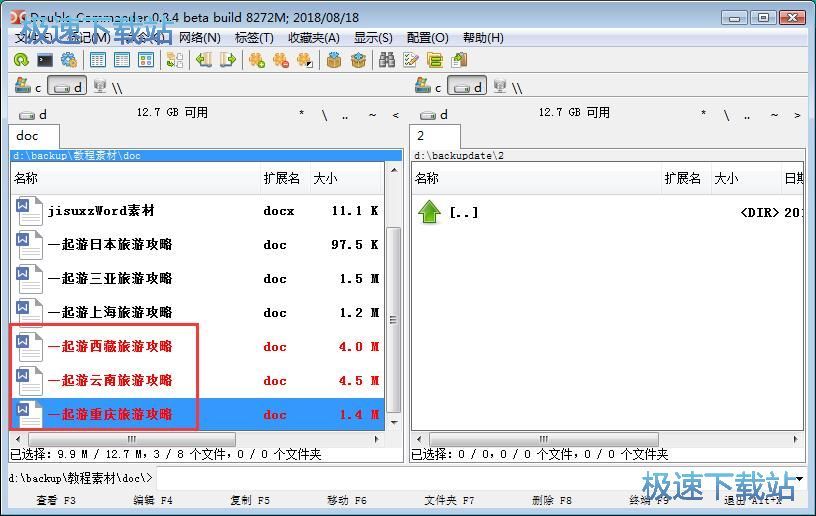Click the synchronize directories toolbar icon
The width and height of the screenshot is (816, 516).
click(435, 60)
